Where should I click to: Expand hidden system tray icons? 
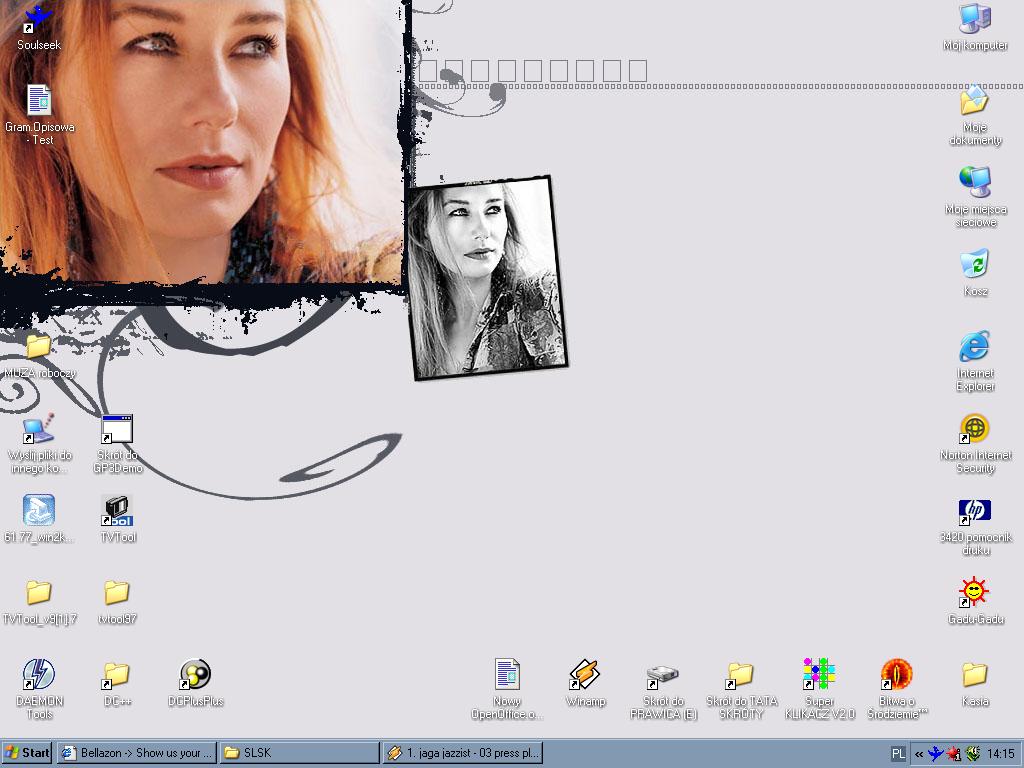[x=918, y=754]
